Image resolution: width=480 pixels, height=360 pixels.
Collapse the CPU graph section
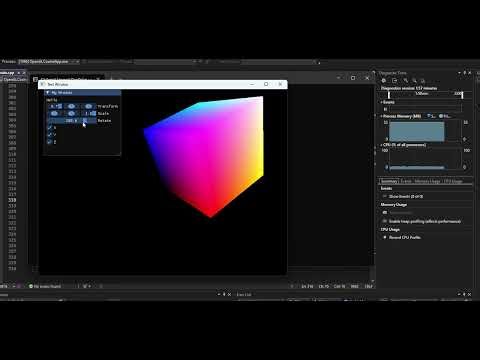[x=382, y=145]
